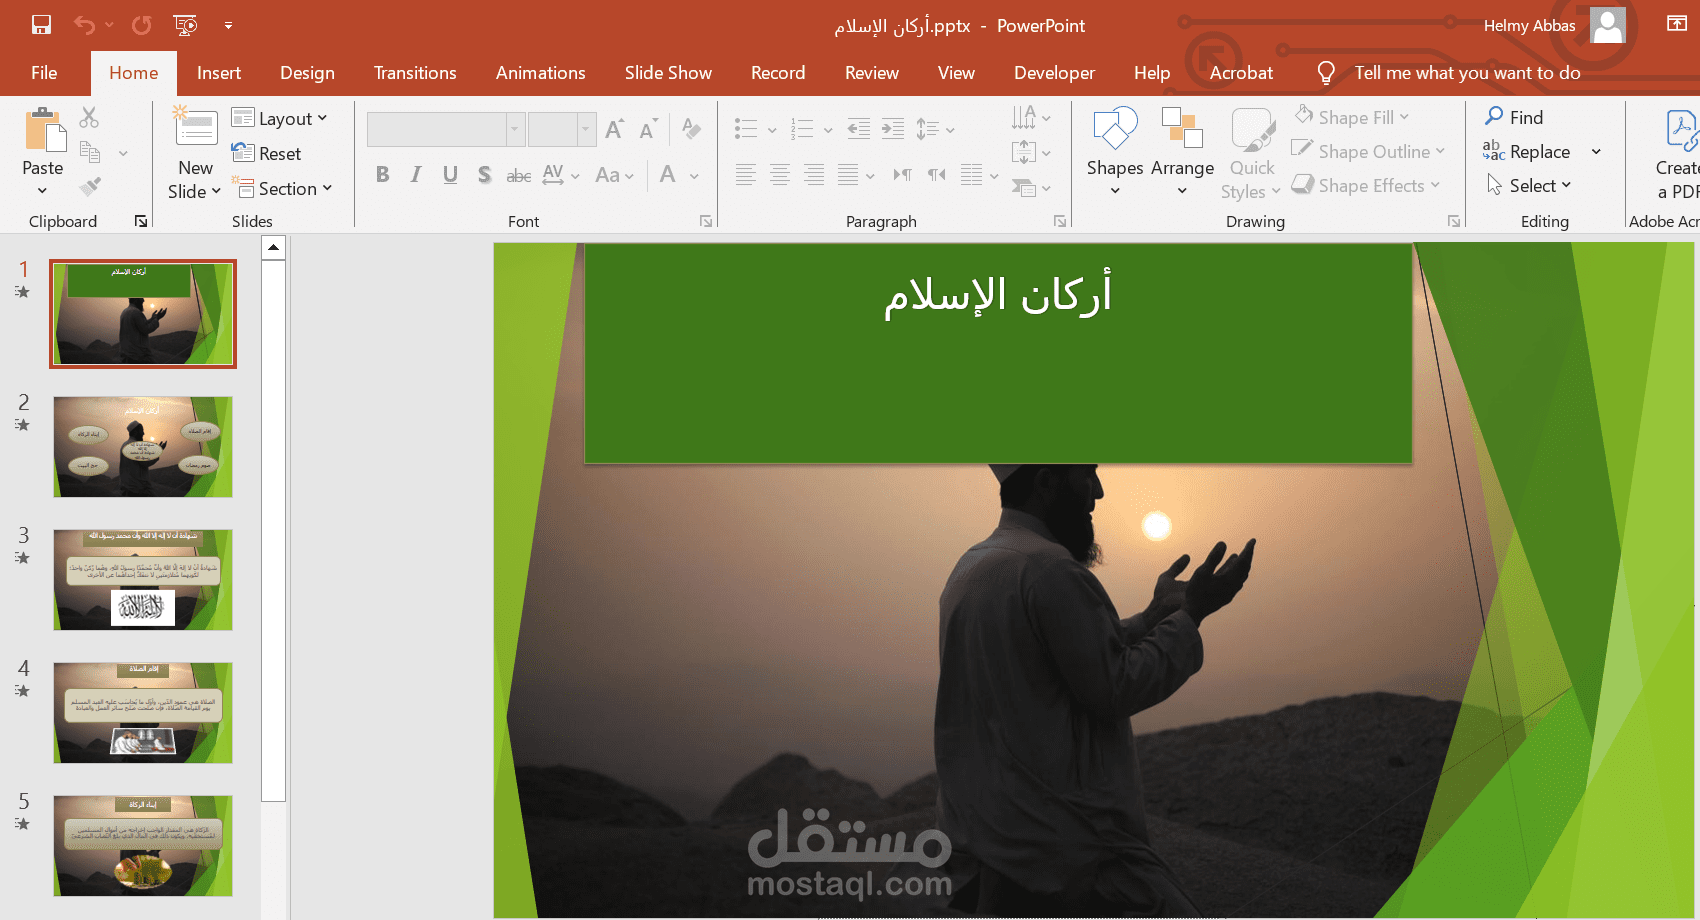Set right-to-left text direction
The width and height of the screenshot is (1700, 920).
point(936,175)
